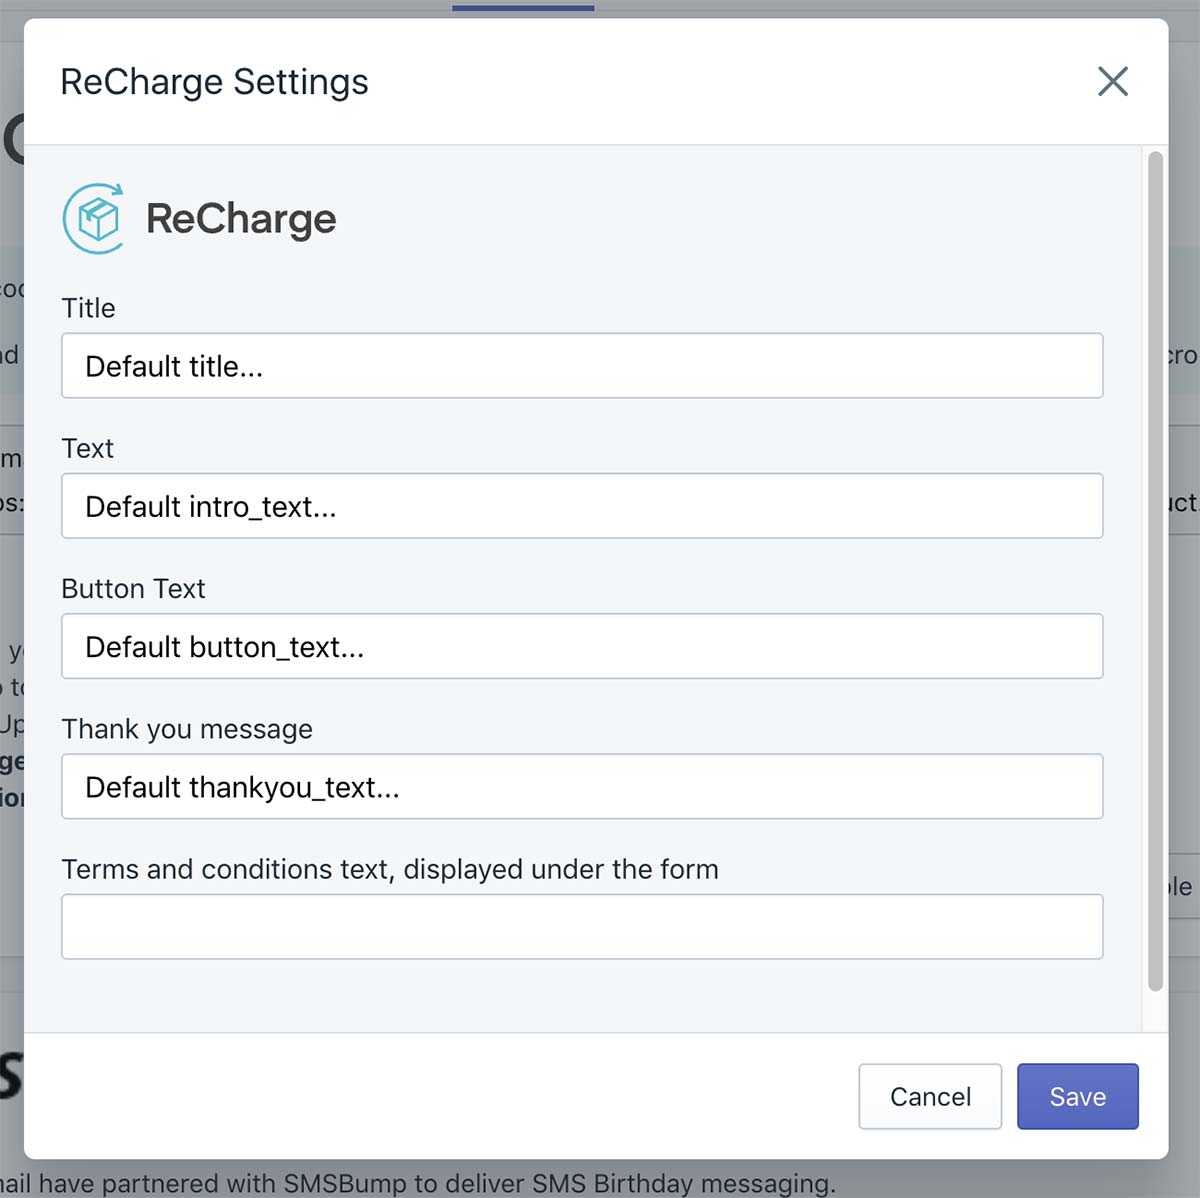This screenshot has width=1200, height=1198.
Task: Click the "Title" field label
Action: pyautogui.click(x=89, y=308)
